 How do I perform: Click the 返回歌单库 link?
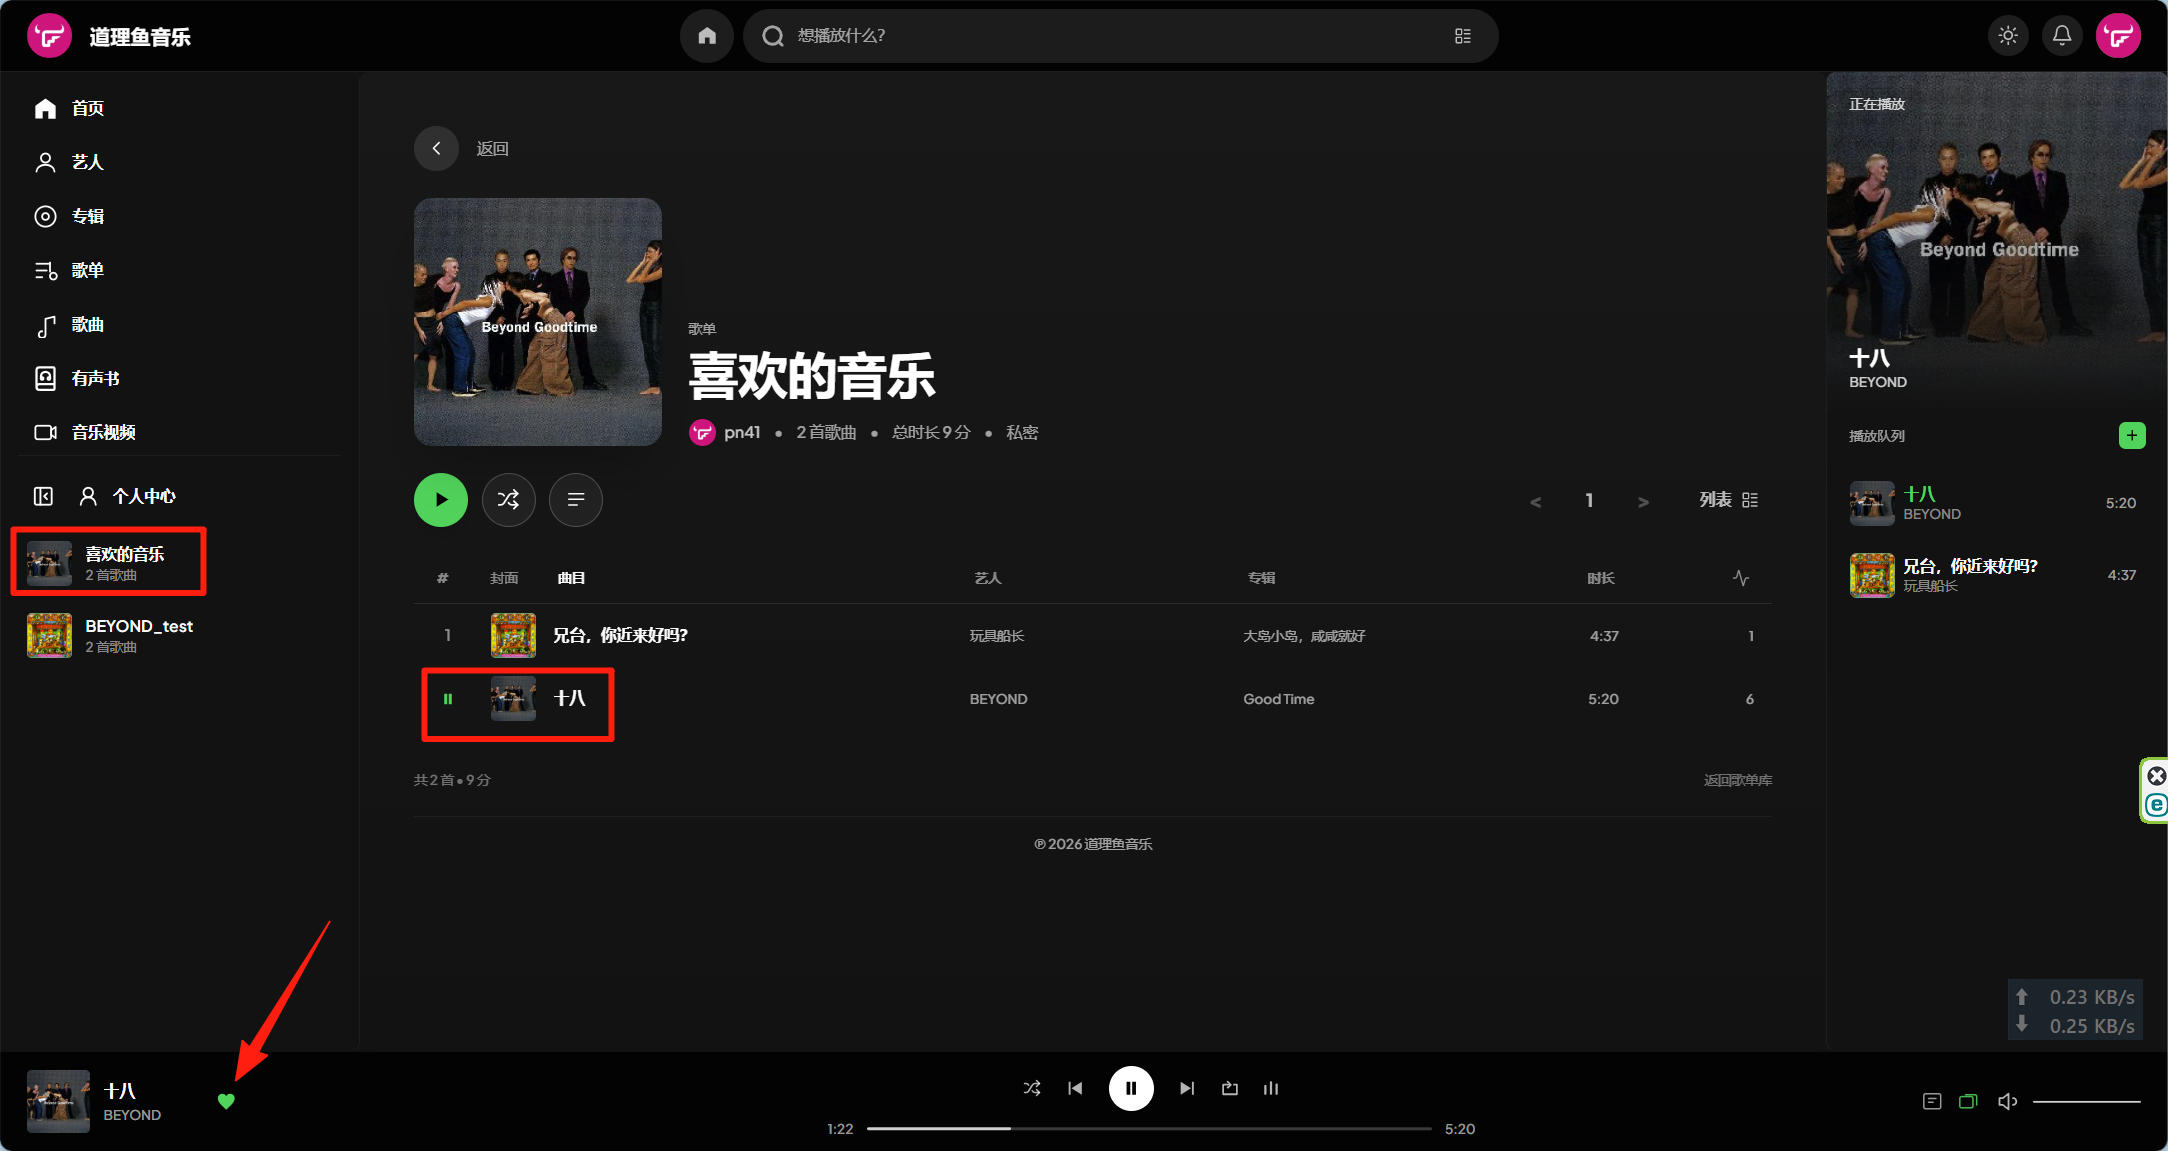1738,780
